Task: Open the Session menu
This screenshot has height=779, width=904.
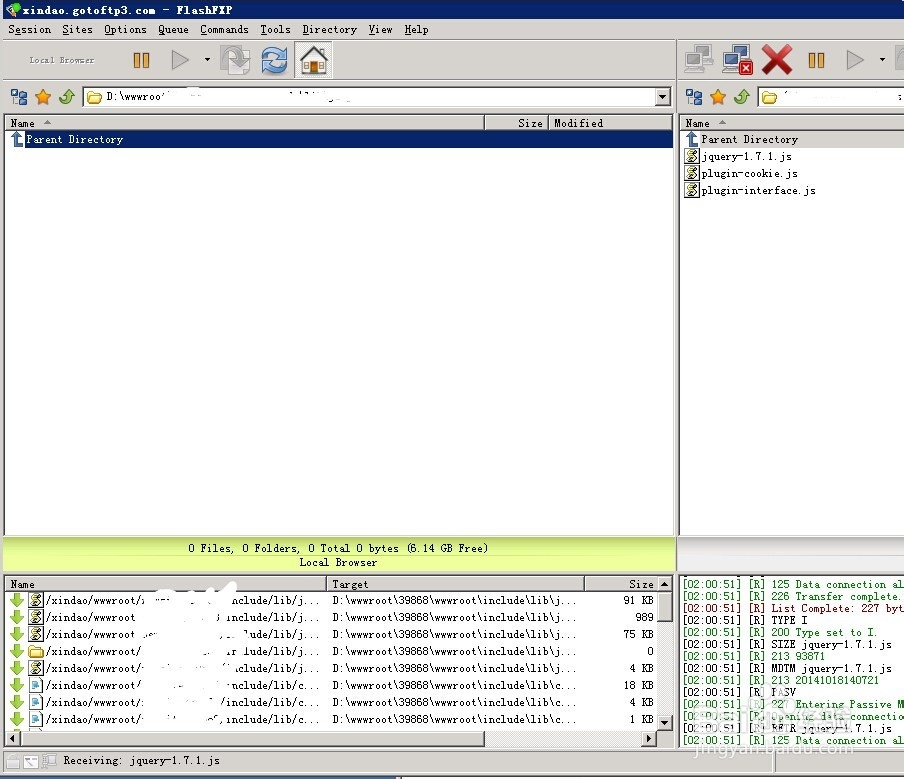Action: coord(29,29)
